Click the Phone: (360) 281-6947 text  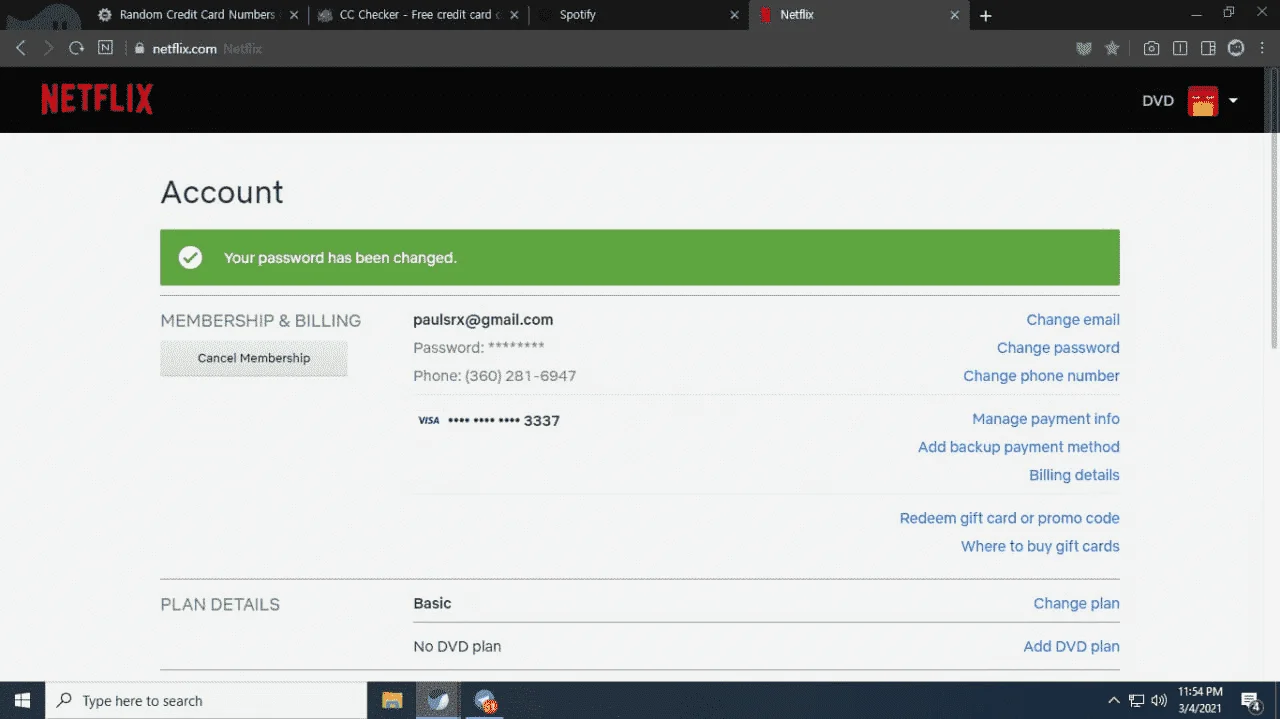click(x=494, y=376)
